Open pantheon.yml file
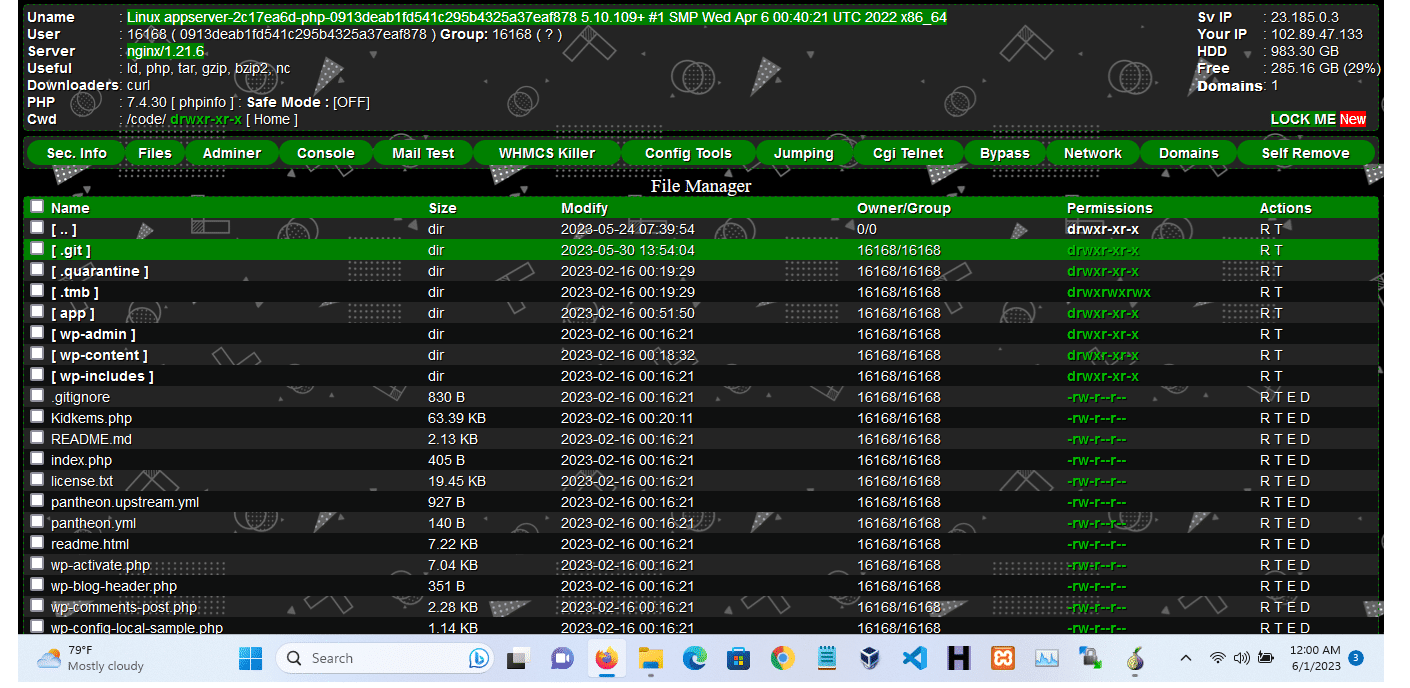This screenshot has width=1410, height=688. coord(93,523)
